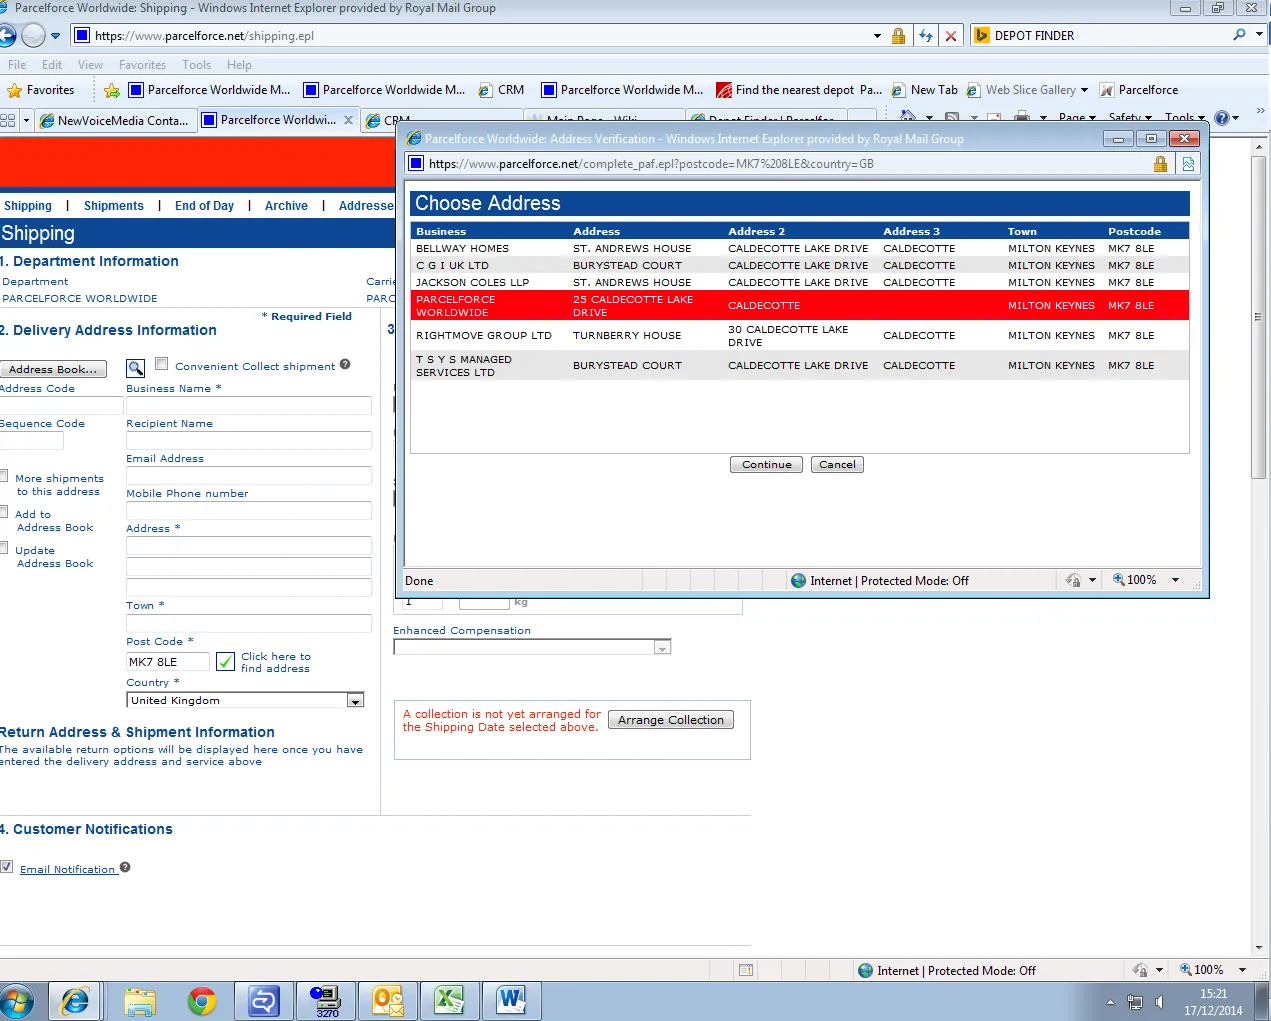Launch Google Chrome from taskbar

(202, 1001)
